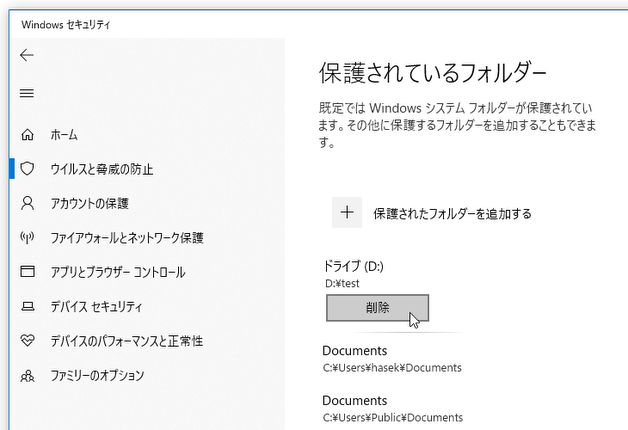628x430 pixels.
Task: Click the home icon in sidebar
Action: [27, 135]
